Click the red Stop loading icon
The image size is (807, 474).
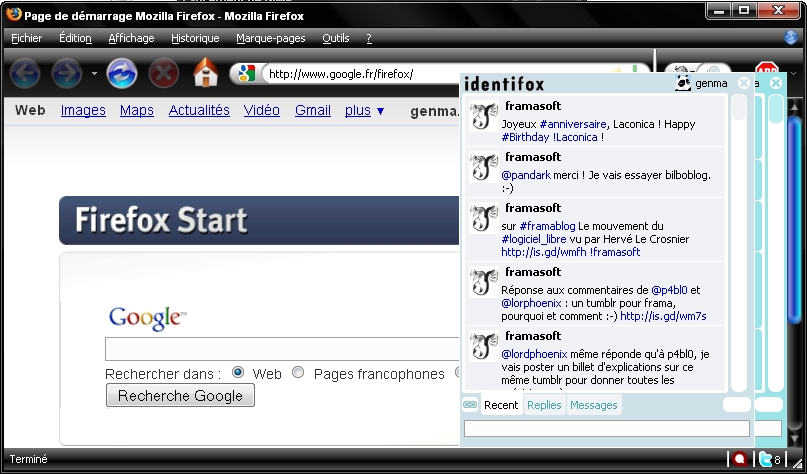tap(164, 74)
